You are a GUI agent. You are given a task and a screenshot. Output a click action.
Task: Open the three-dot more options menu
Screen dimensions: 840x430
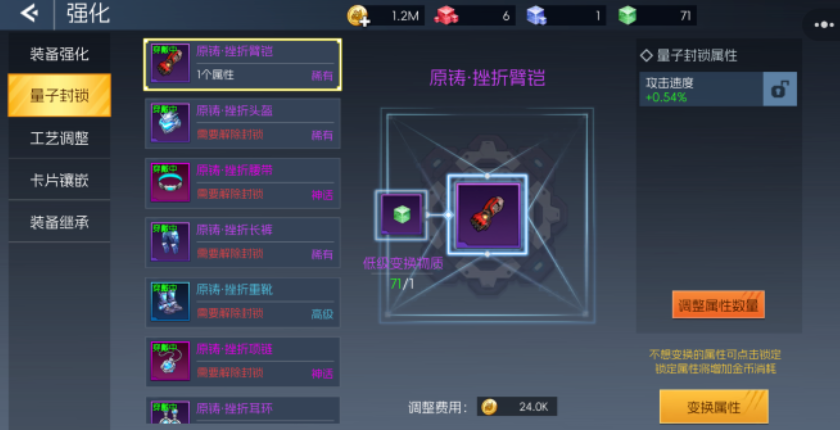point(823,25)
